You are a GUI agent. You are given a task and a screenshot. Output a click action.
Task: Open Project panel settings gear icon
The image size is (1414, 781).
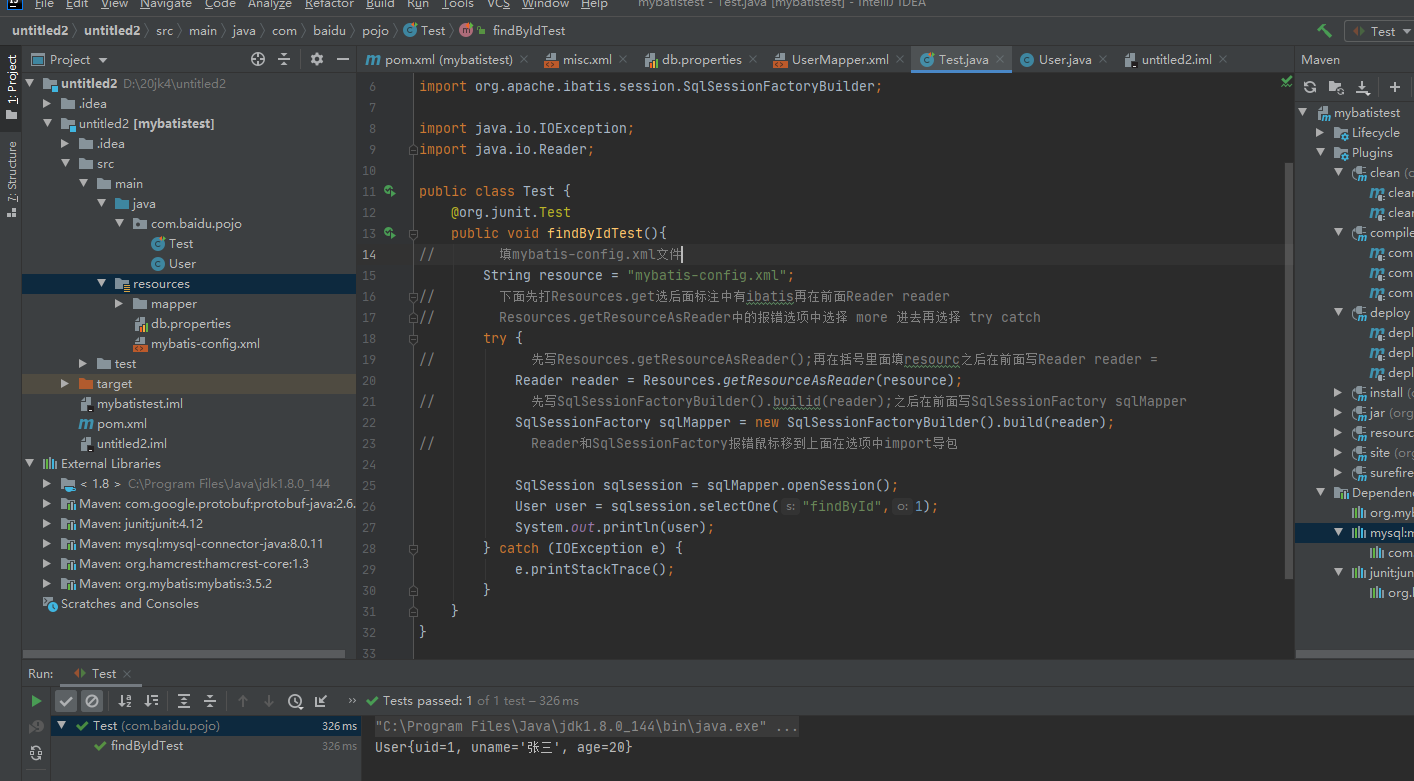317,59
